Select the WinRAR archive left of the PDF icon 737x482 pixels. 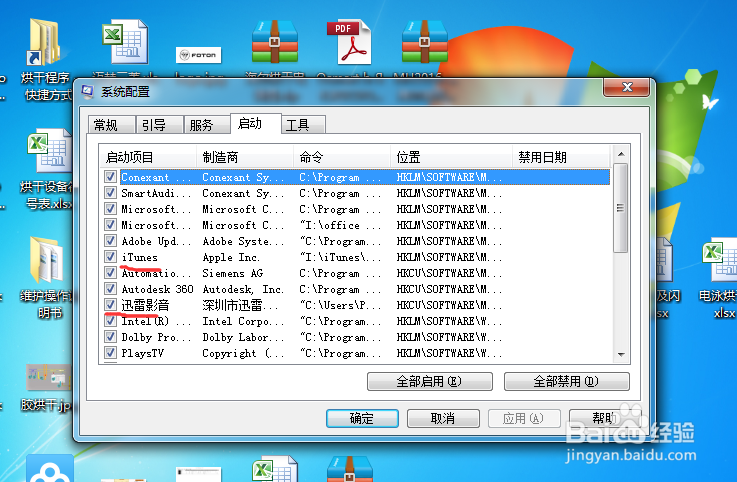point(275,41)
